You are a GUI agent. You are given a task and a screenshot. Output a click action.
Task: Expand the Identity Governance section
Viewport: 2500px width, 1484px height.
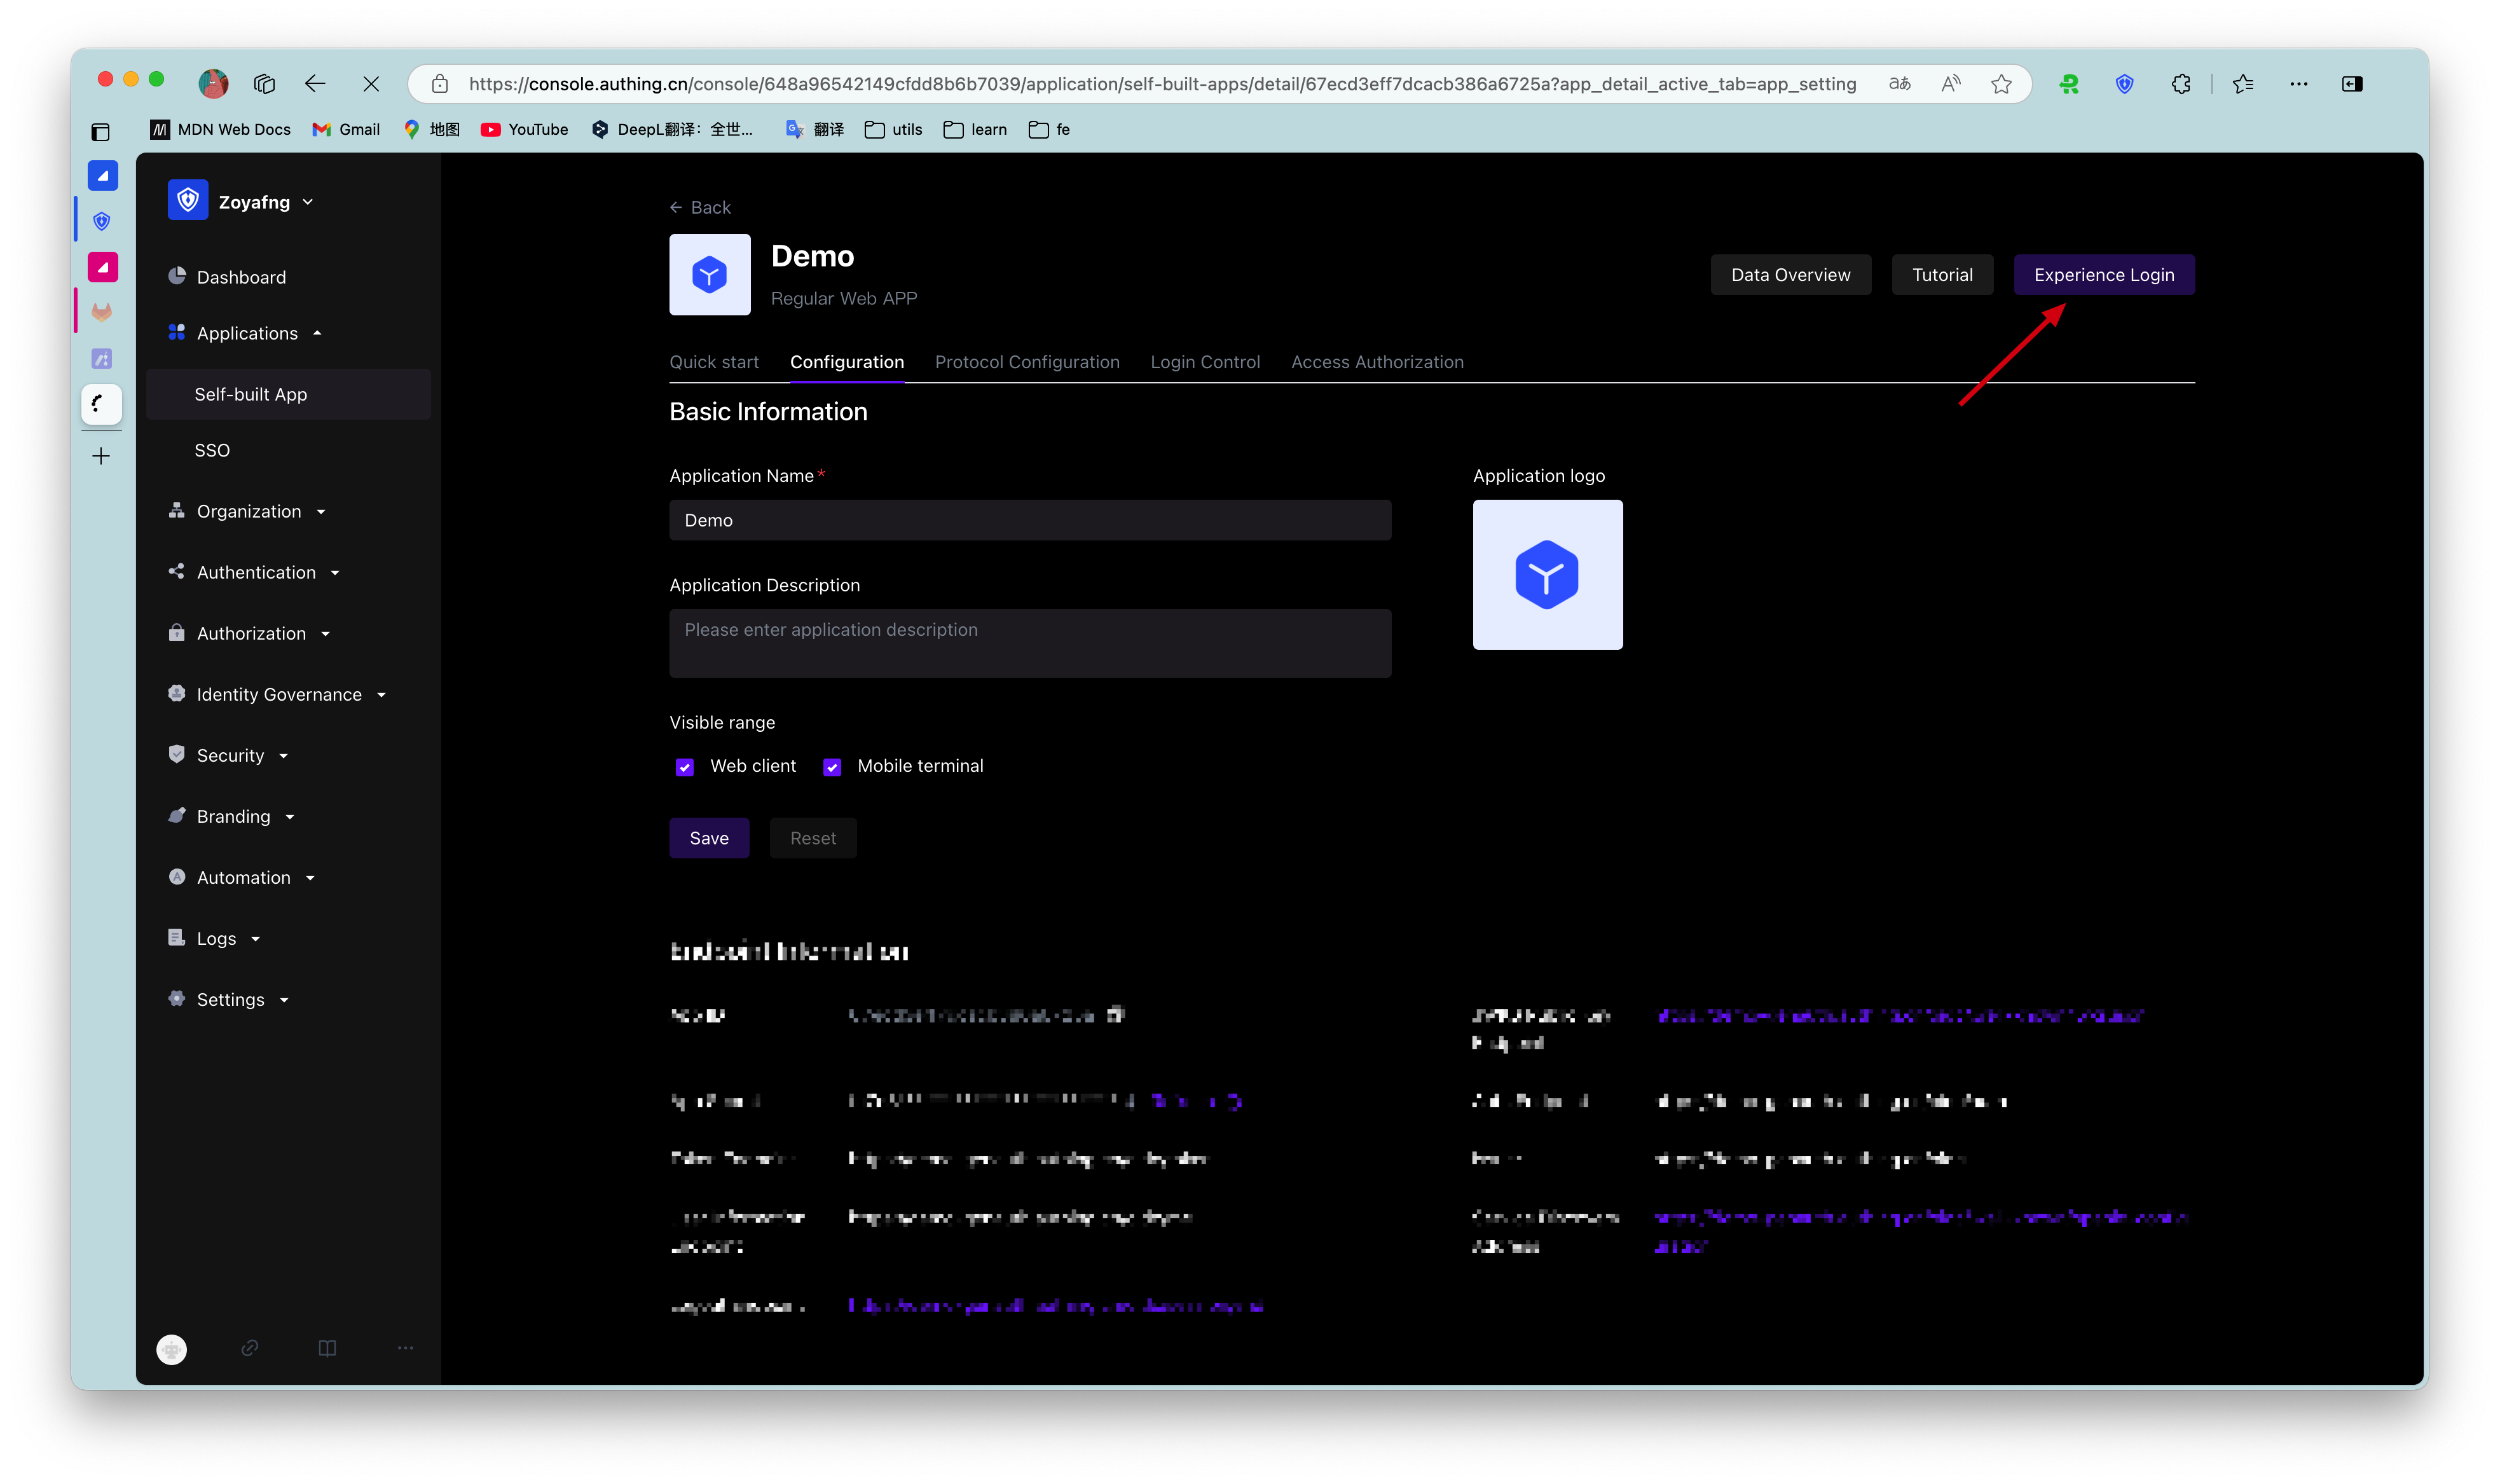279,694
